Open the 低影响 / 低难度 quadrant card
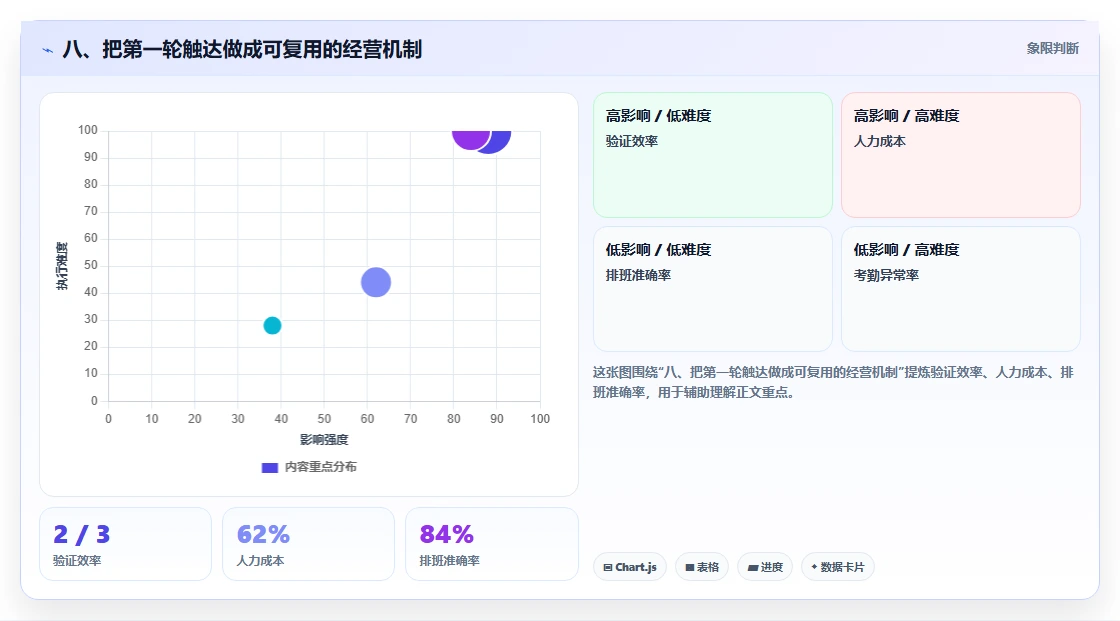1120x621 pixels. click(x=713, y=289)
